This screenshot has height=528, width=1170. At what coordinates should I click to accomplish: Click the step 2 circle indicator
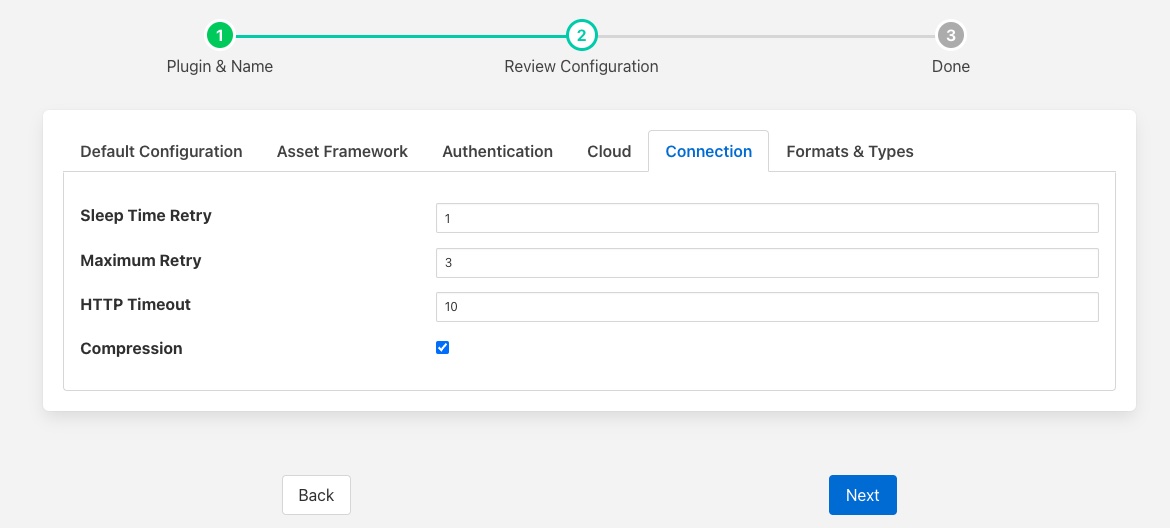[x=581, y=36]
